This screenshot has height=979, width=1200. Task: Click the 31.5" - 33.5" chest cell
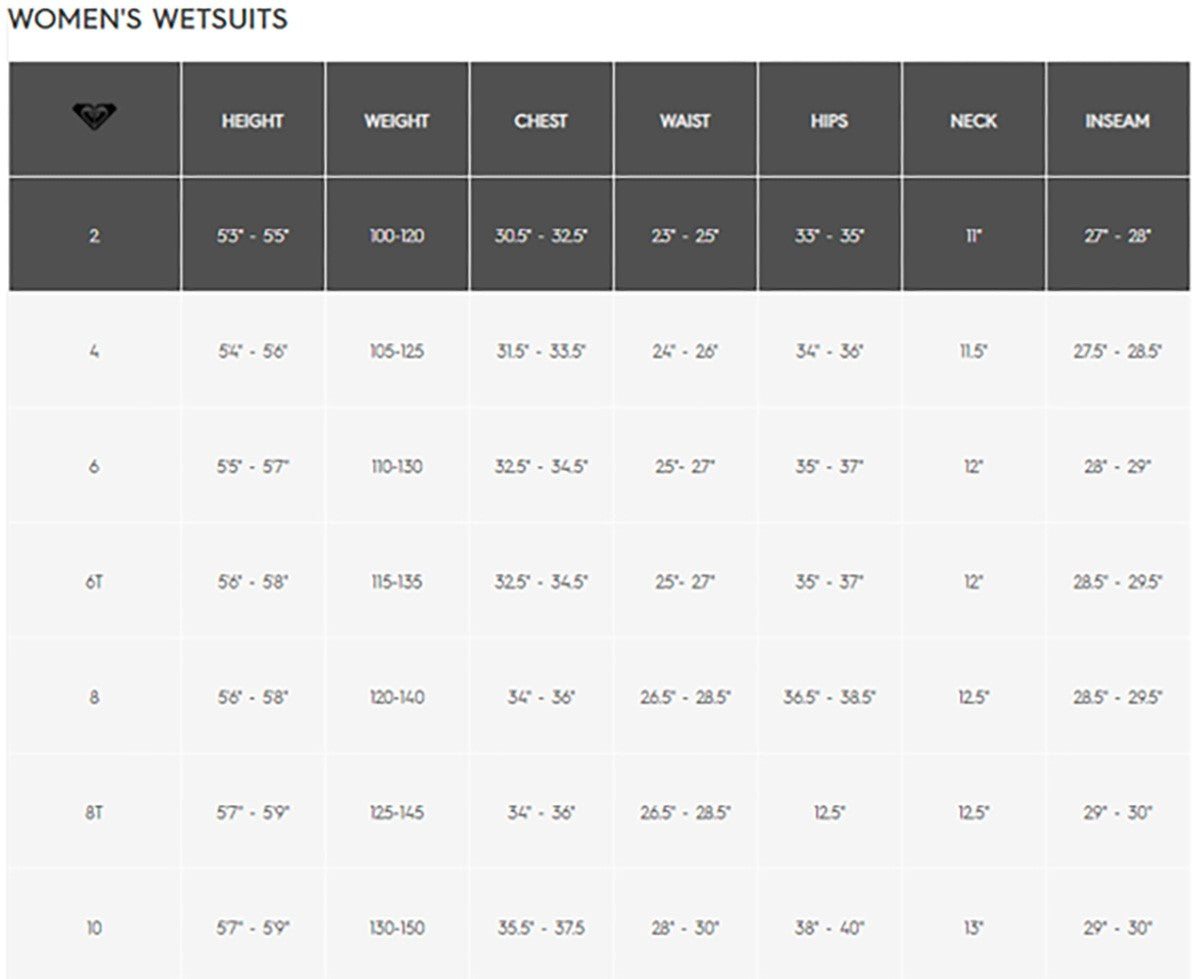coord(541,352)
